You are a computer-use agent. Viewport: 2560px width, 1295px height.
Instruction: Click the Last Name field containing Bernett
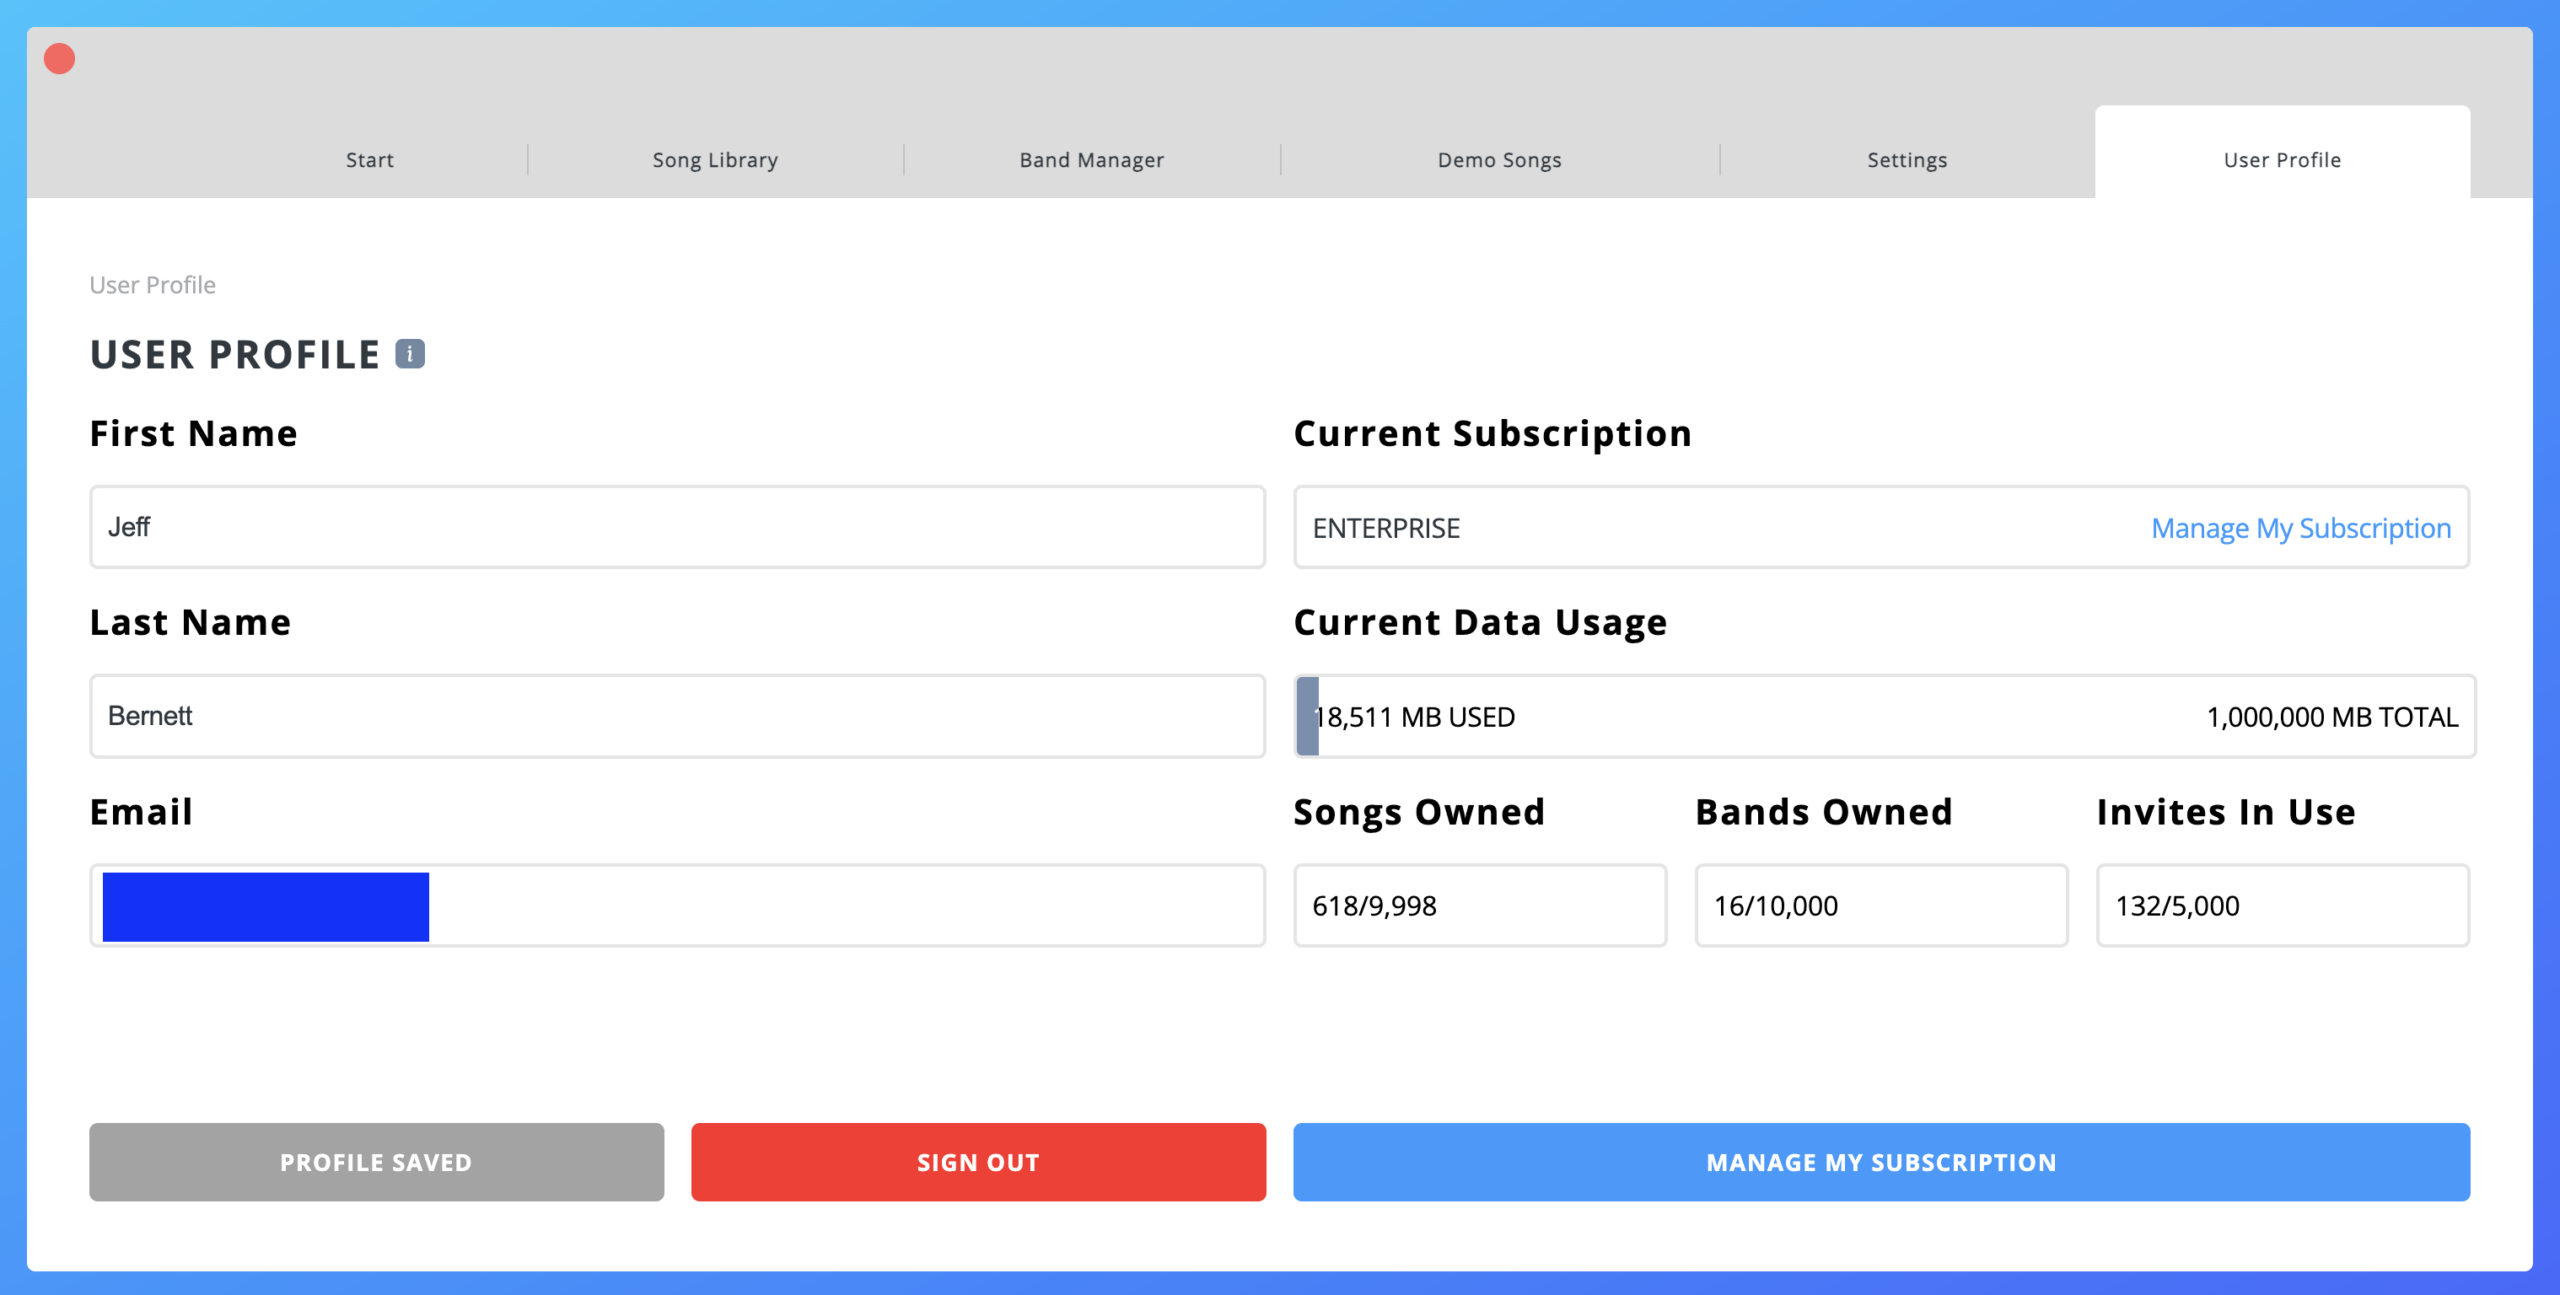pos(677,716)
